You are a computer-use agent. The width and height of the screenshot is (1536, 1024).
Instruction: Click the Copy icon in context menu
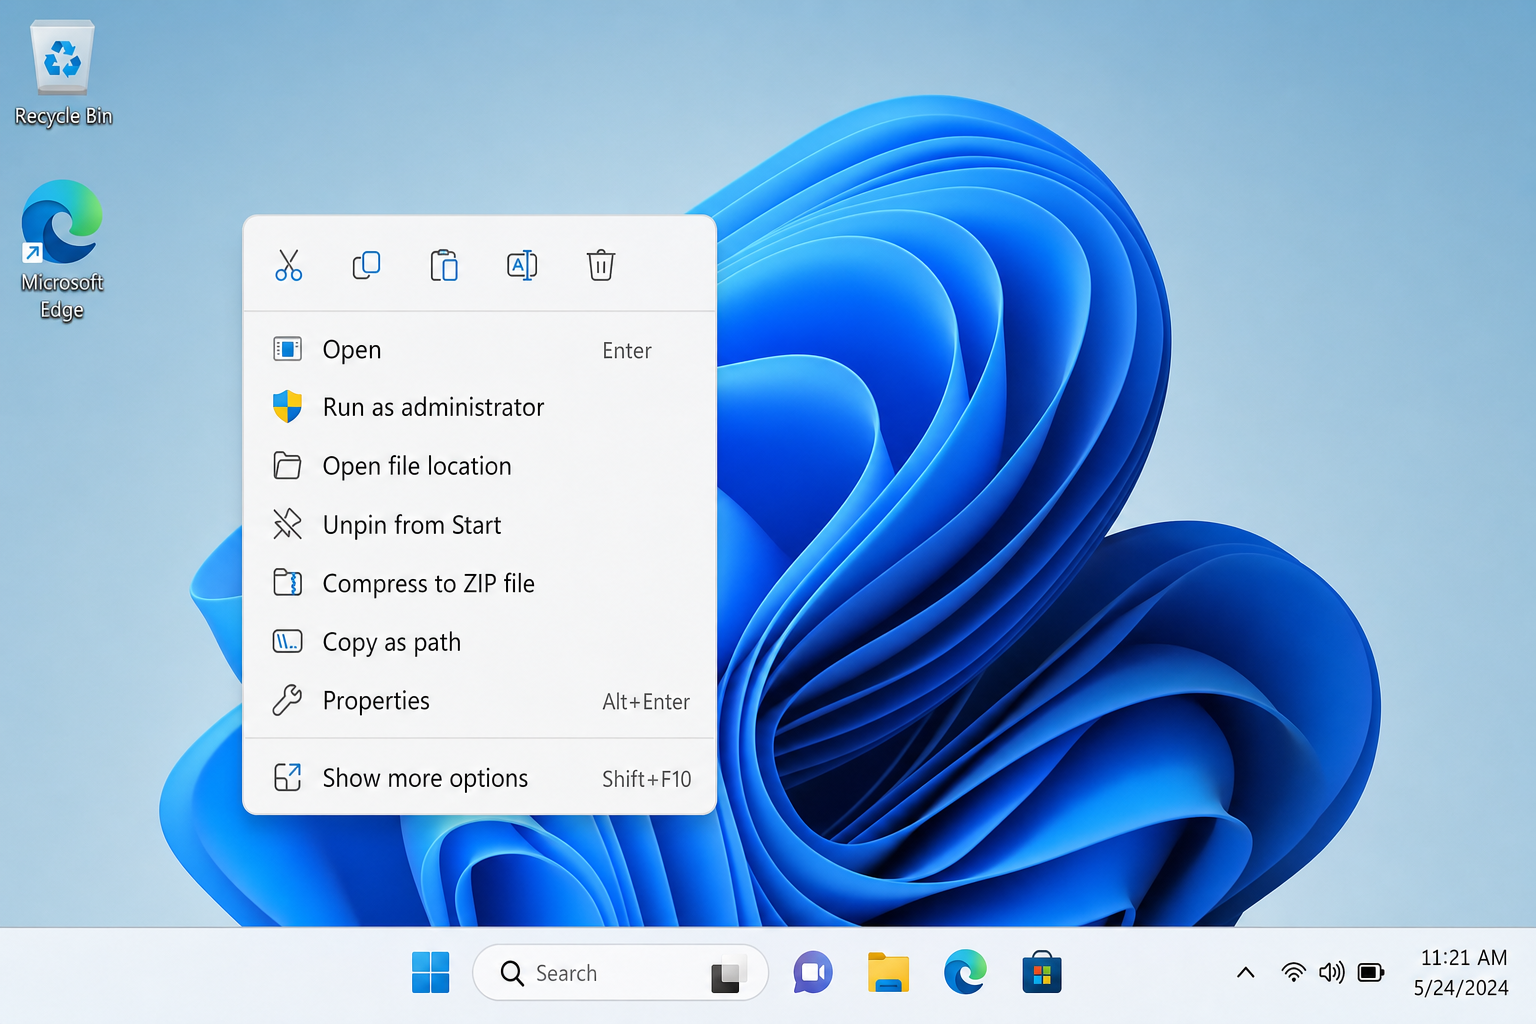tap(366, 265)
